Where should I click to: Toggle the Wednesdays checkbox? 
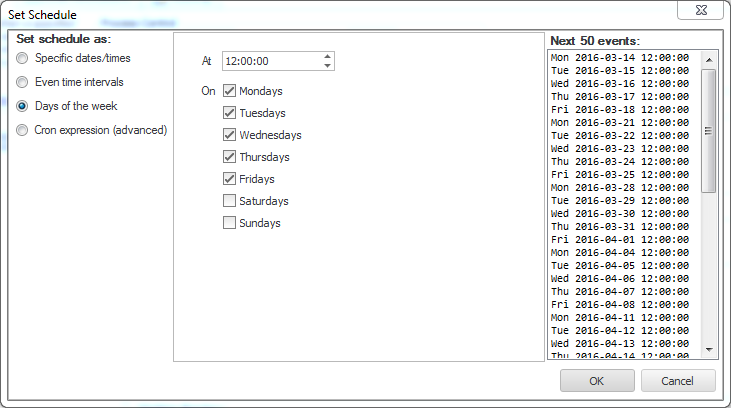pos(229,135)
